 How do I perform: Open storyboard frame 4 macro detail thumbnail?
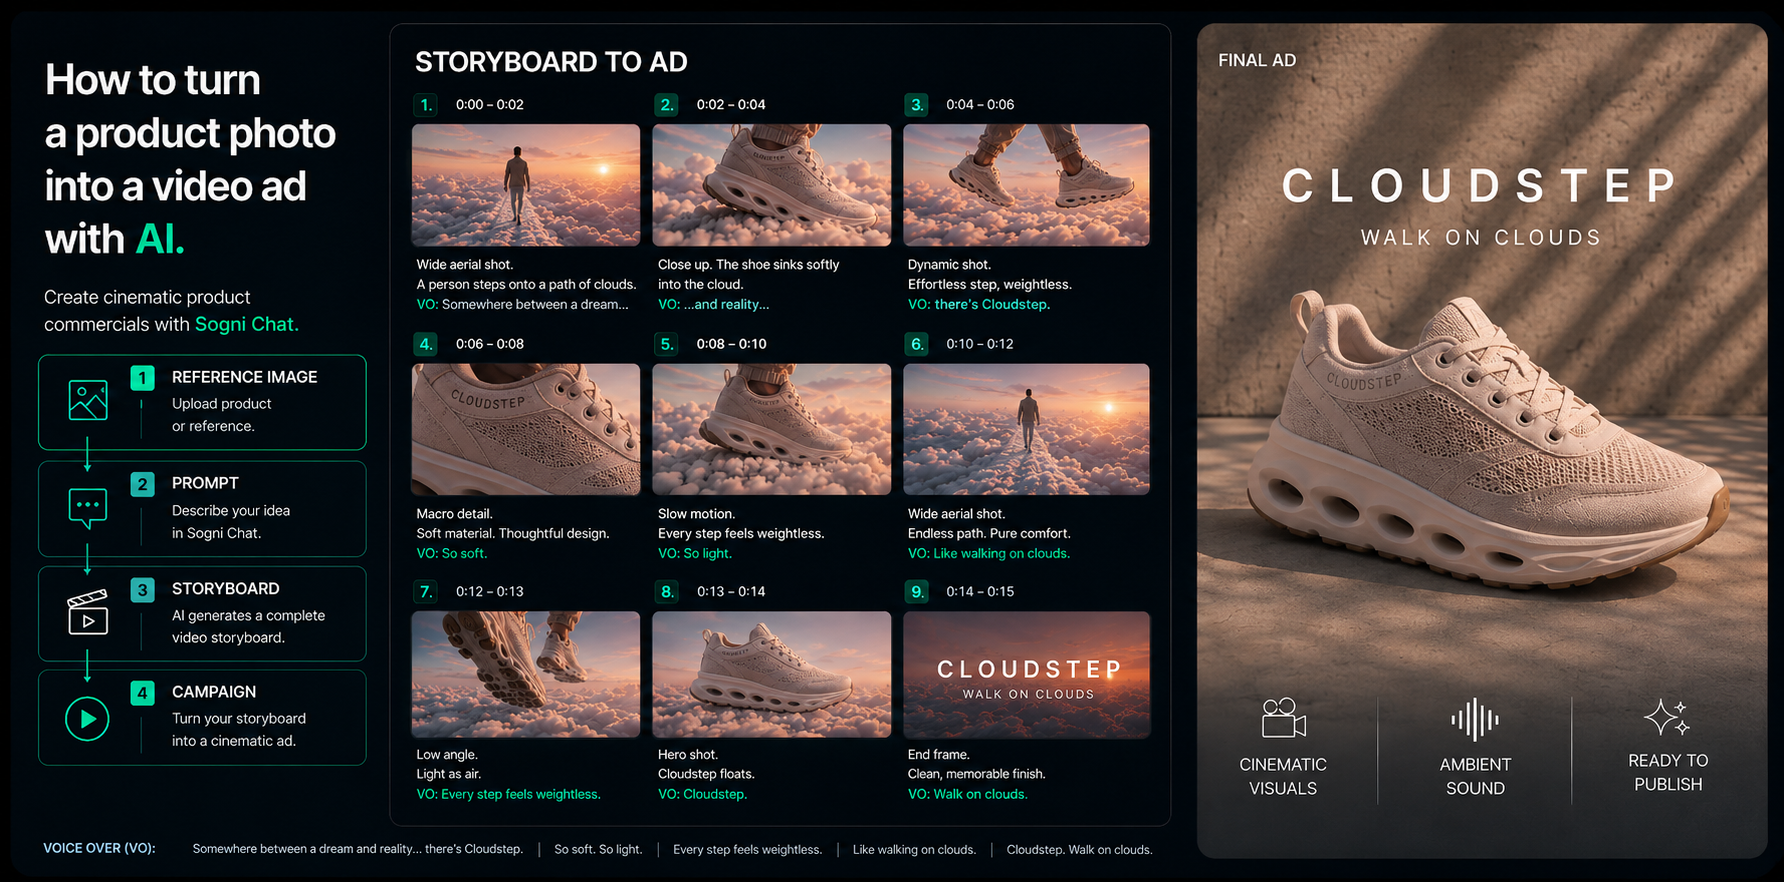[526, 429]
